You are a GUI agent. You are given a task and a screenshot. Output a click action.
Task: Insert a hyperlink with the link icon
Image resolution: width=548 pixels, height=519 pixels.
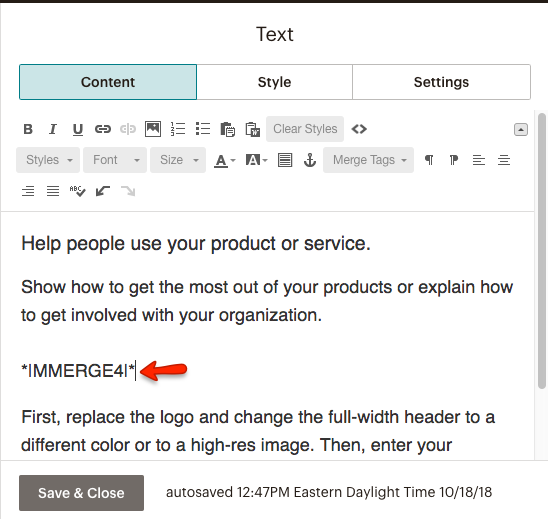tap(103, 129)
